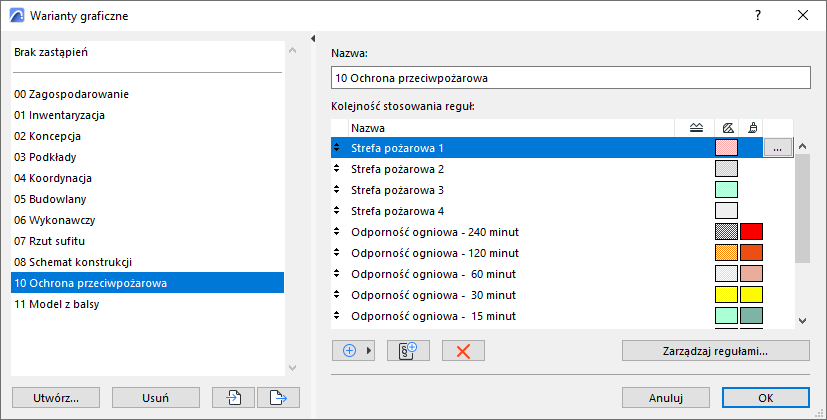This screenshot has height=420, width=827.
Task: Click the fill type column header icon
Action: click(x=727, y=128)
